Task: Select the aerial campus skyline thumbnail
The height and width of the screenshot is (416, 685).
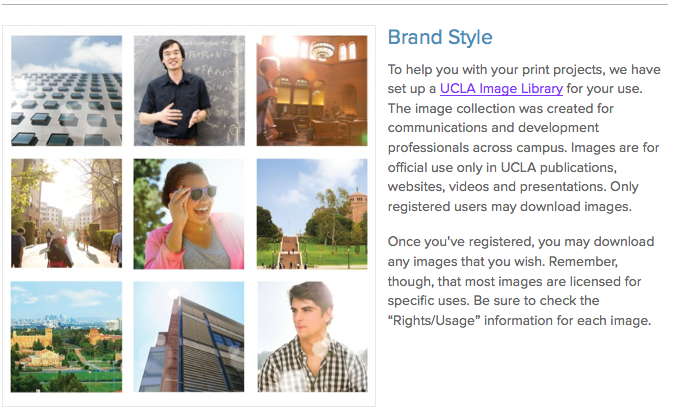Action: tap(66, 336)
